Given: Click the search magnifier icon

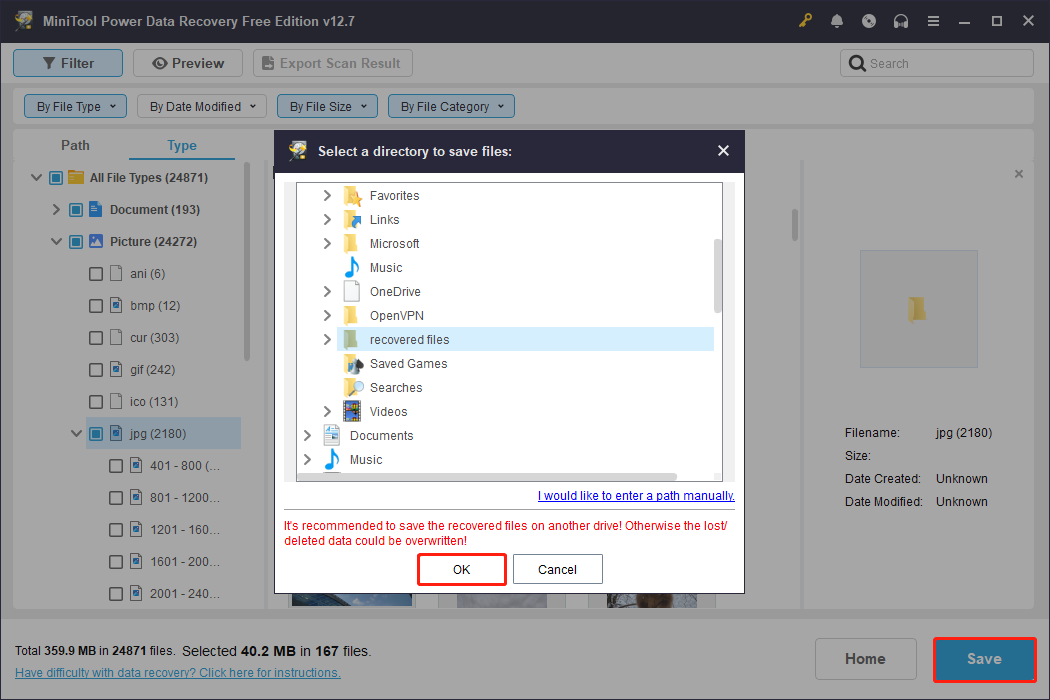Looking at the screenshot, I should [x=858, y=62].
